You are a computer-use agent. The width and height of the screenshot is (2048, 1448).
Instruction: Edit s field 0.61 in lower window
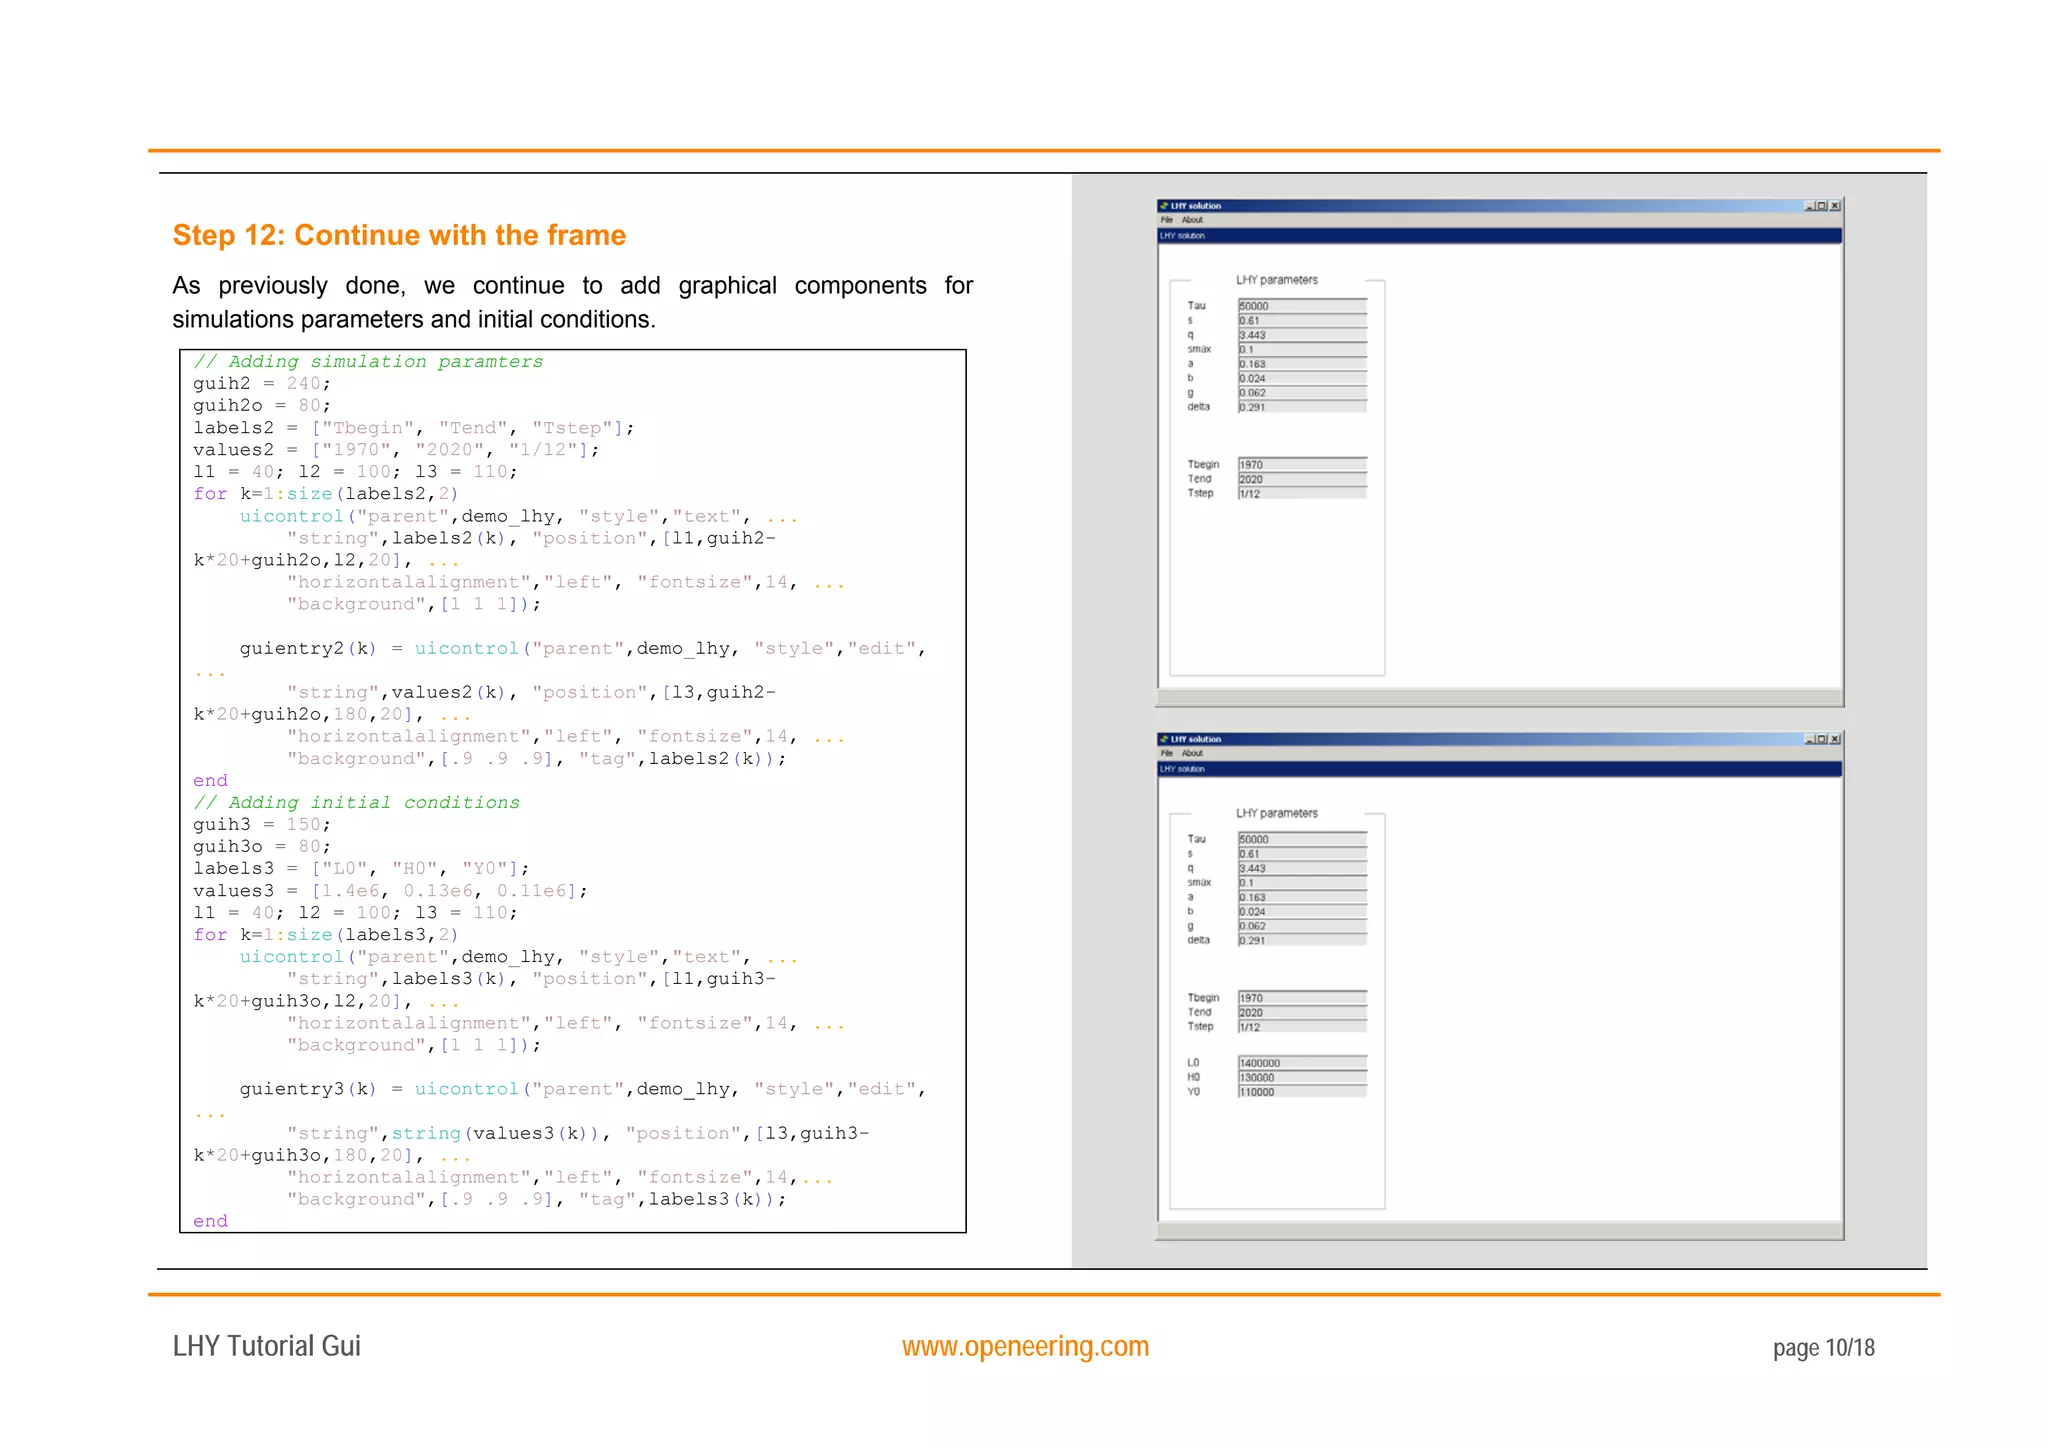click(x=1302, y=853)
